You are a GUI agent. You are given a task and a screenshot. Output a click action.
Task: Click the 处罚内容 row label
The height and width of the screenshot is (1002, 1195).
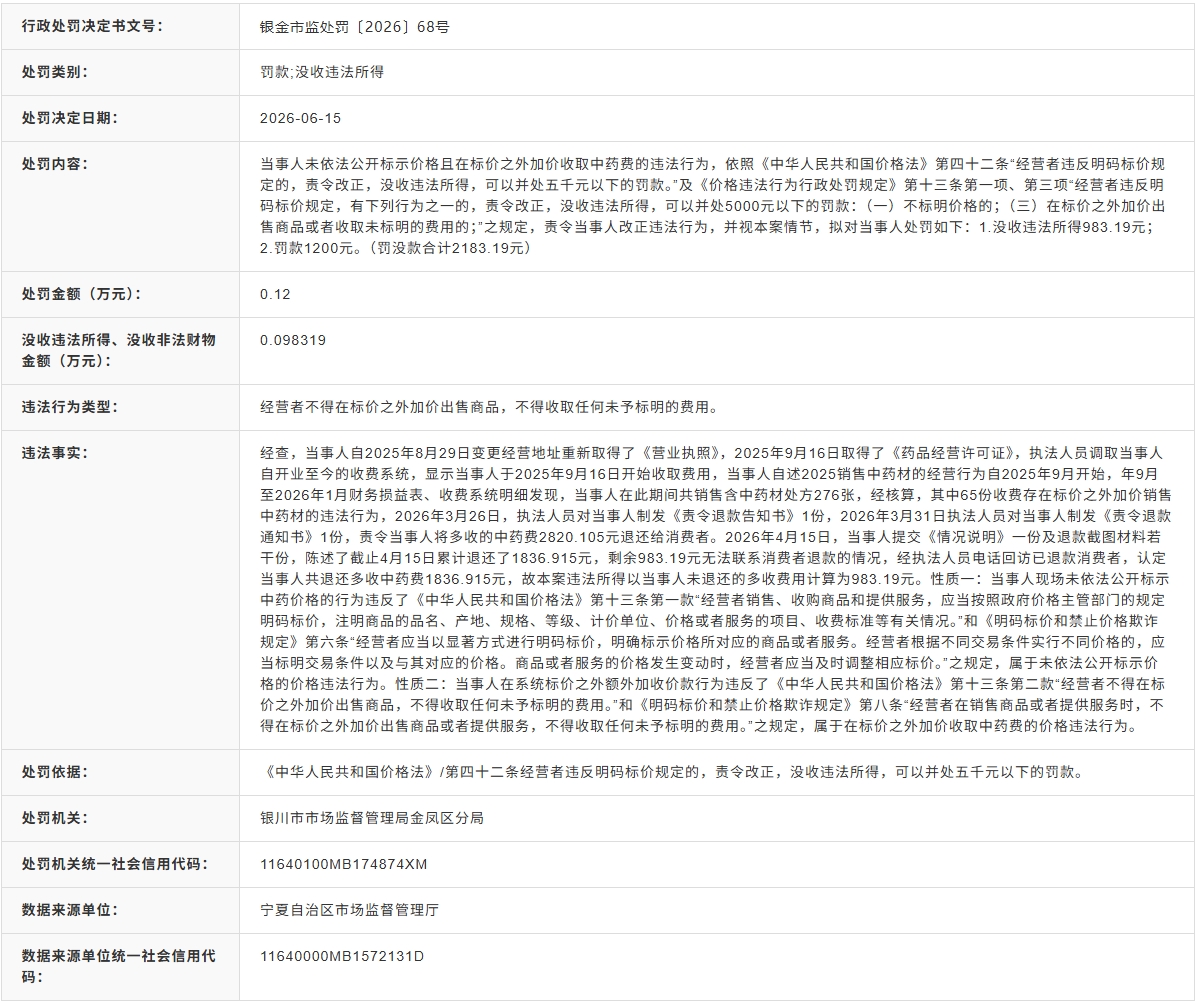55,164
